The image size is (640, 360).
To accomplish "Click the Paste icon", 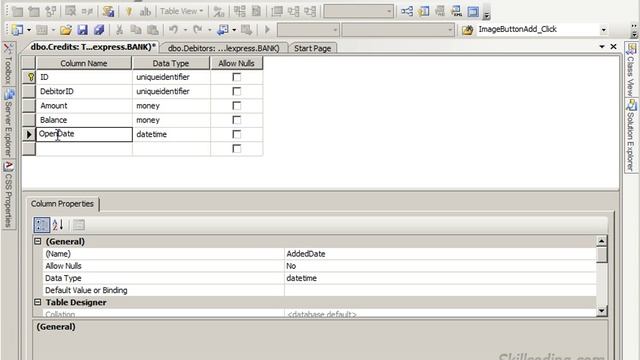I will tap(152, 29).
